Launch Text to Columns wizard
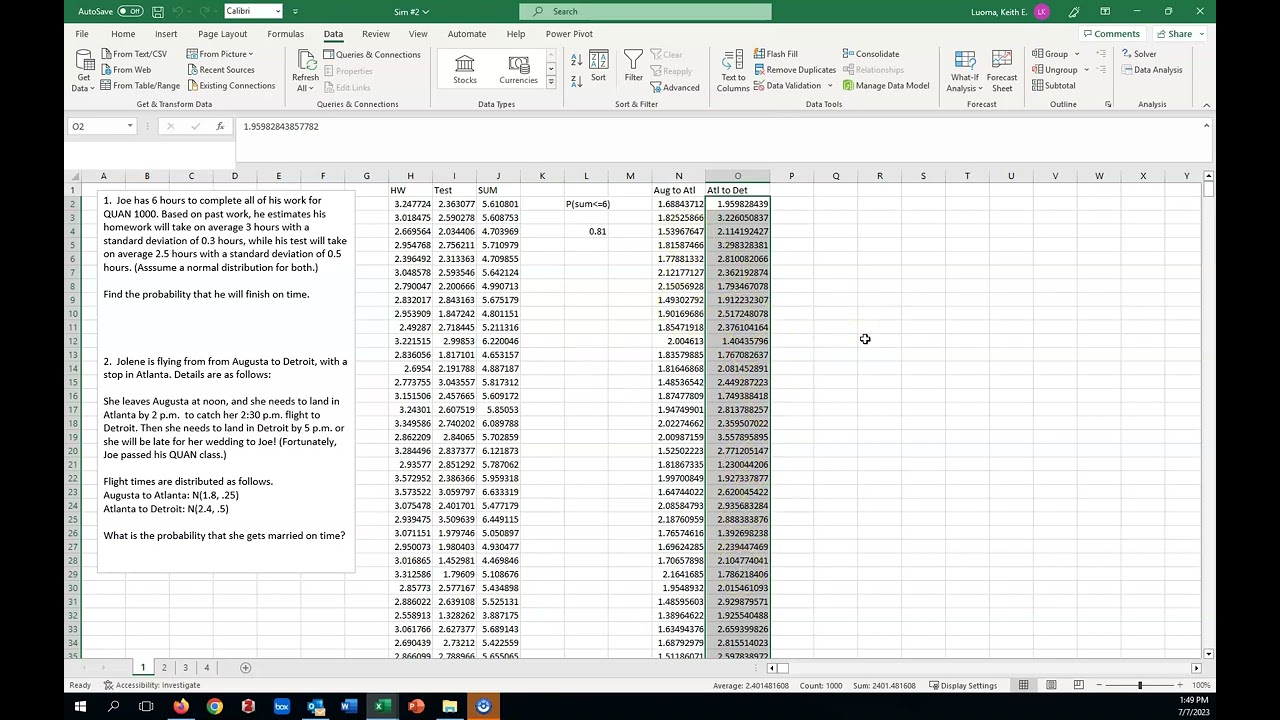Screen dimensions: 1280x720 [733, 70]
